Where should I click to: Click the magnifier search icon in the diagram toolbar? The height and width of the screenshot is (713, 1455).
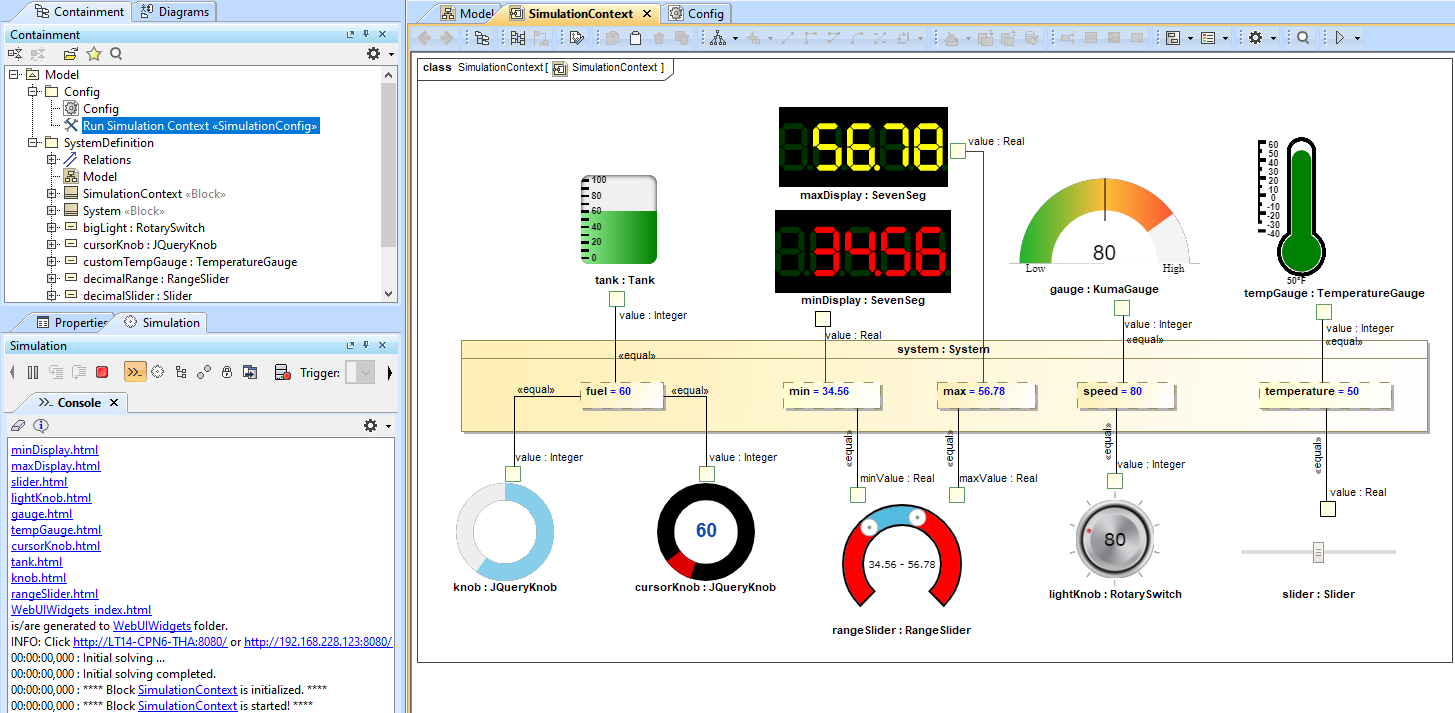click(1303, 38)
